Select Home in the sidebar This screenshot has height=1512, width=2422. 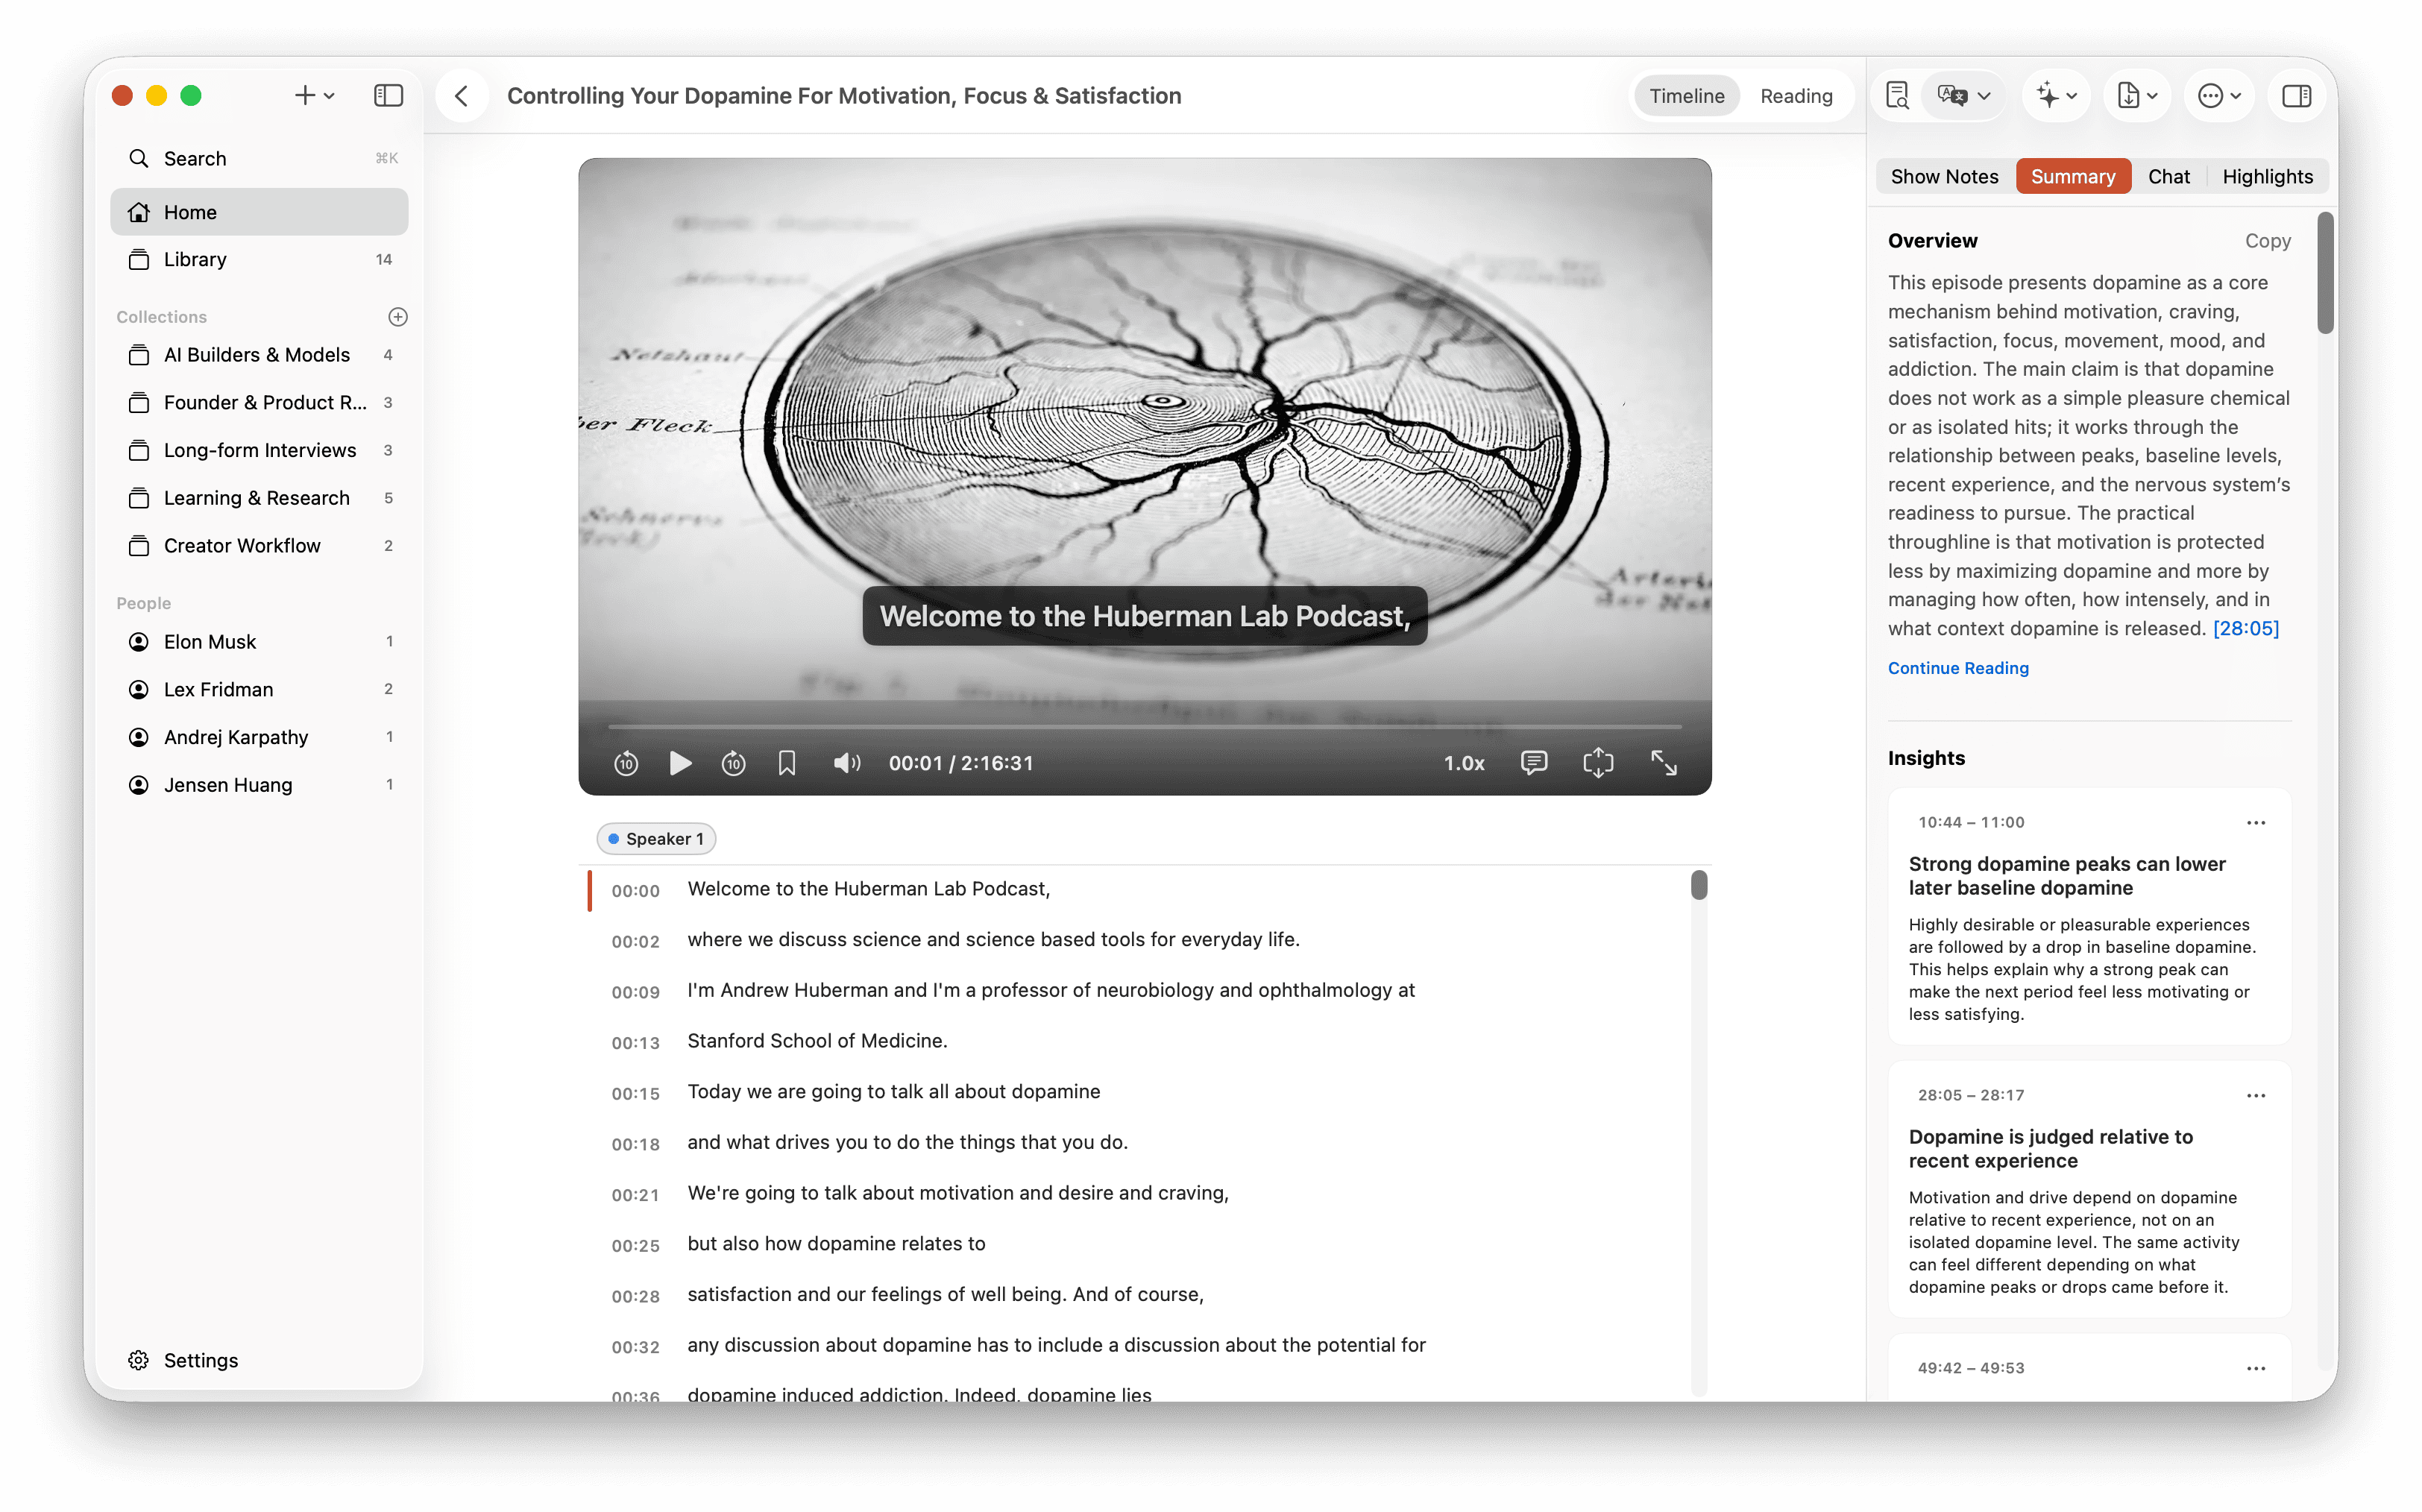(260, 212)
